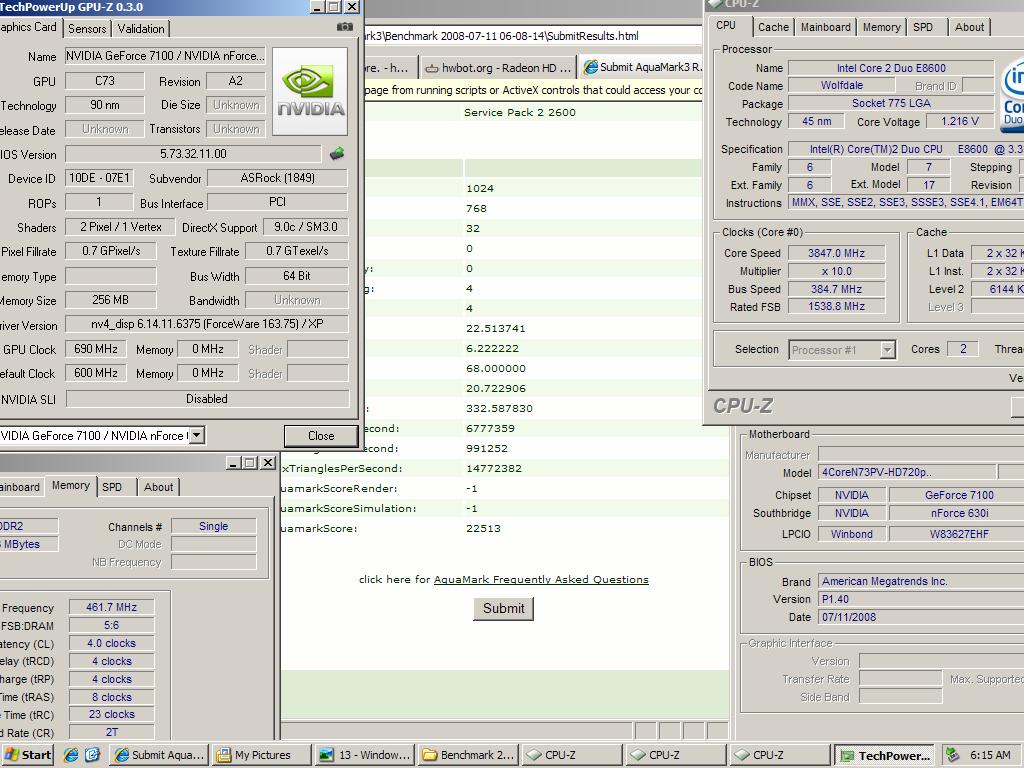Expand GPU selection dropdown in GPU-Z

click(197, 435)
